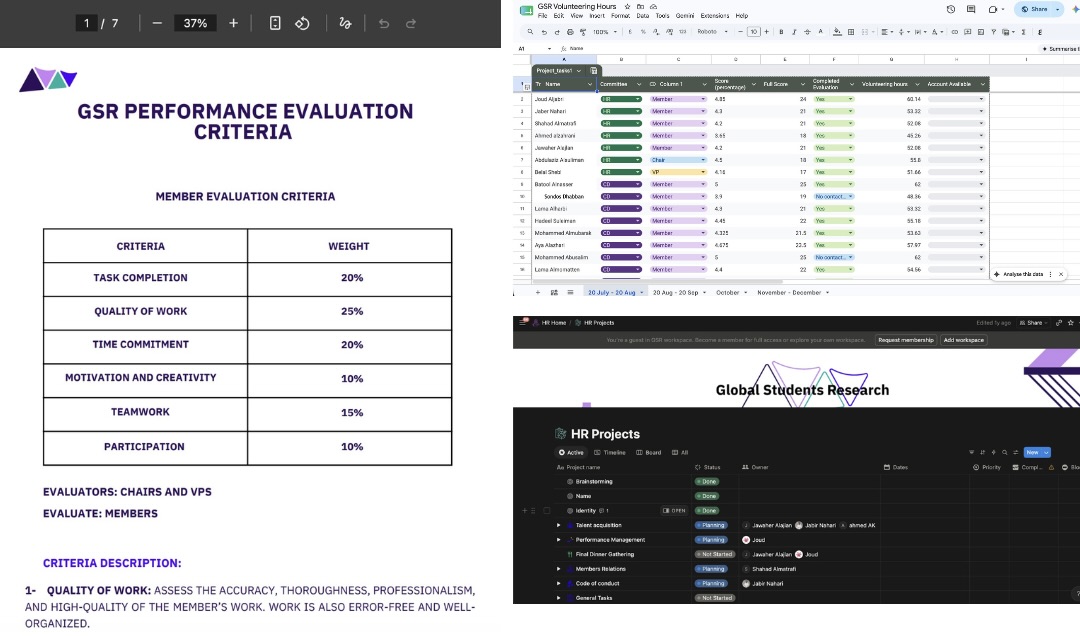This screenshot has width=1080, height=638.
Task: Open the comments icon in Google Sheets
Action: click(x=971, y=9)
